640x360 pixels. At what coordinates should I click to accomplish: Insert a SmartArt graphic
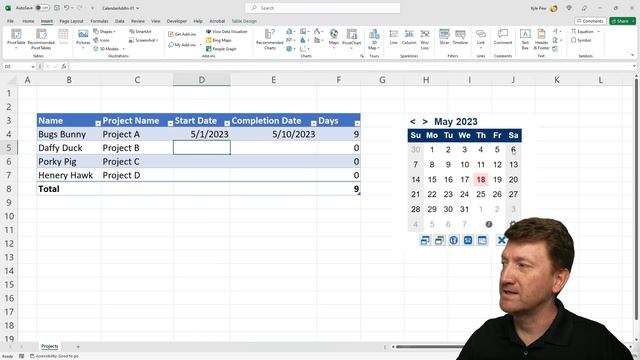[140, 31]
